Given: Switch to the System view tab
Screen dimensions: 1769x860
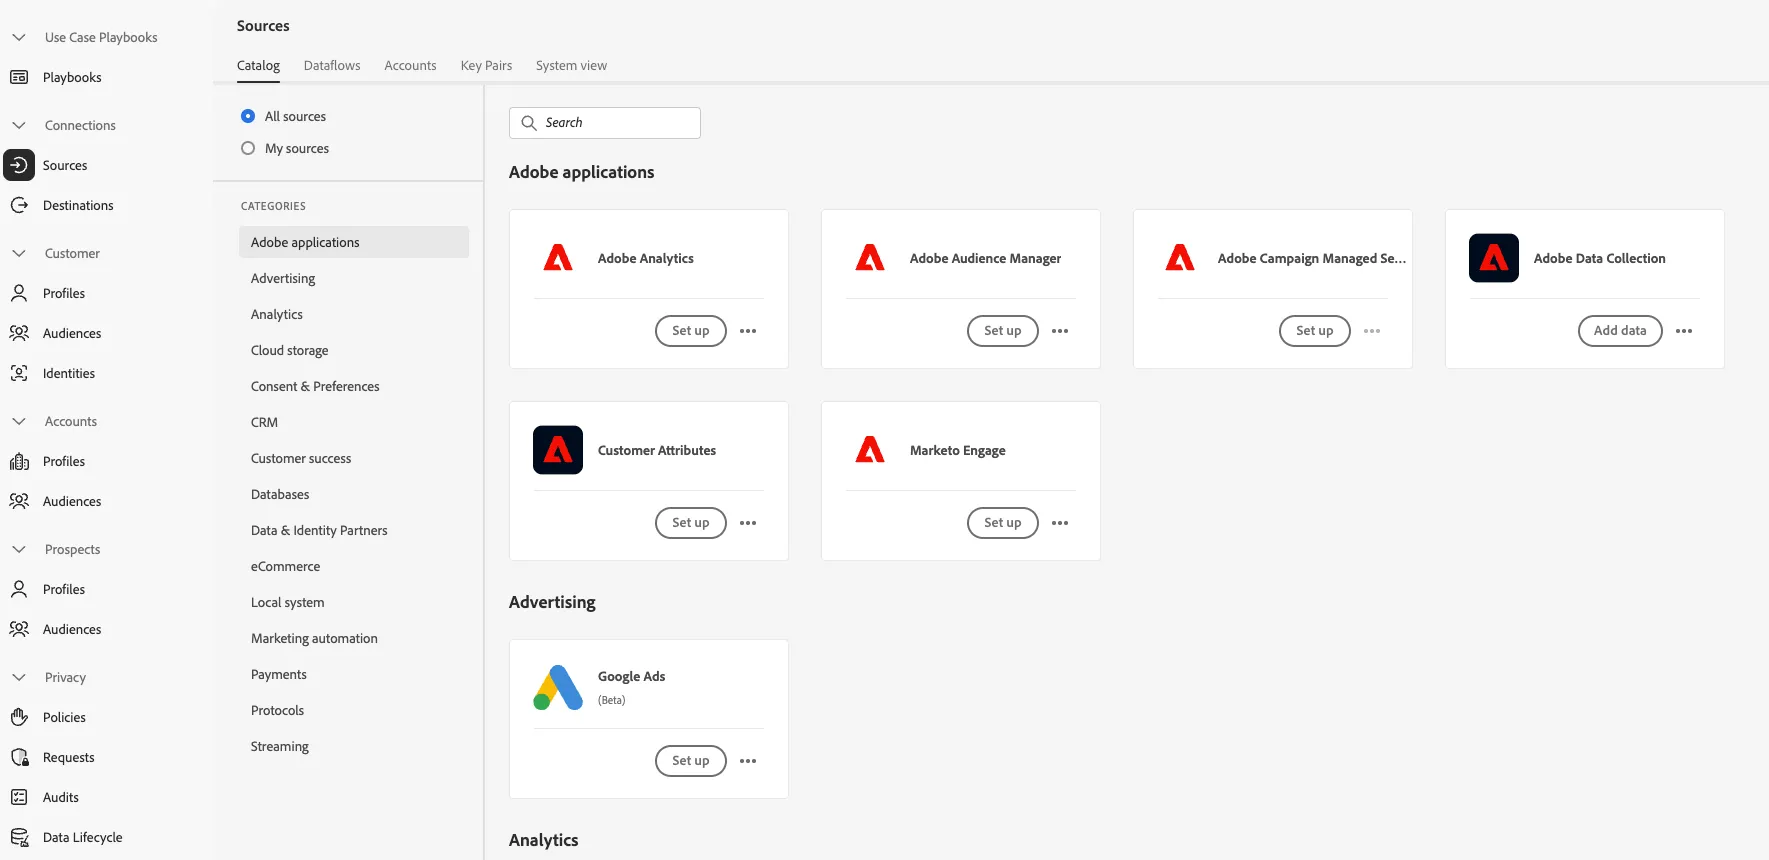Looking at the screenshot, I should (x=571, y=66).
